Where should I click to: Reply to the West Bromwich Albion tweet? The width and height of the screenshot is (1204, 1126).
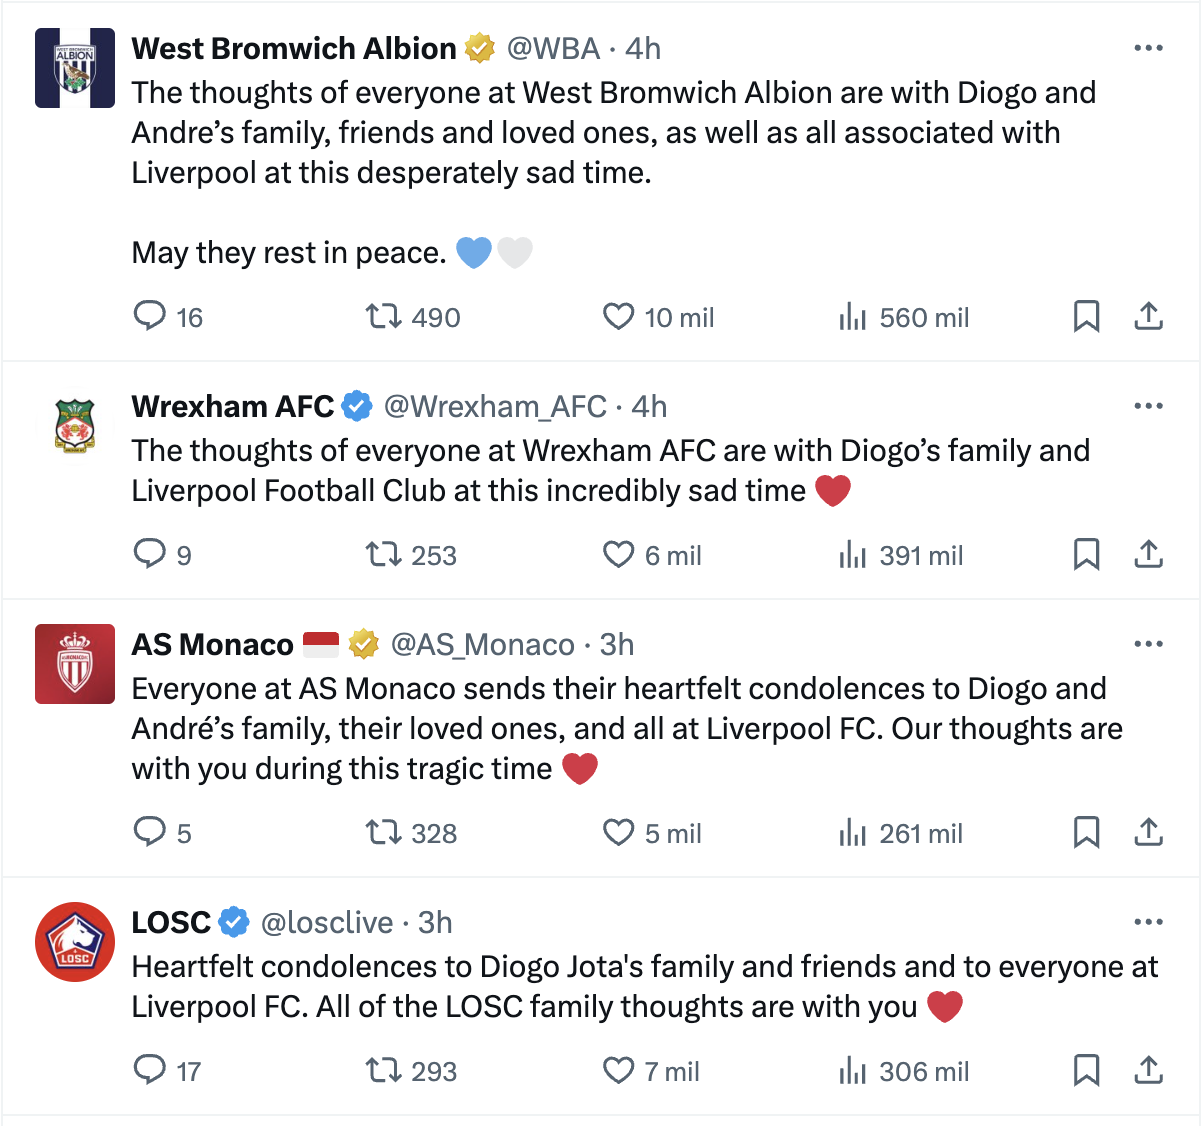150,317
